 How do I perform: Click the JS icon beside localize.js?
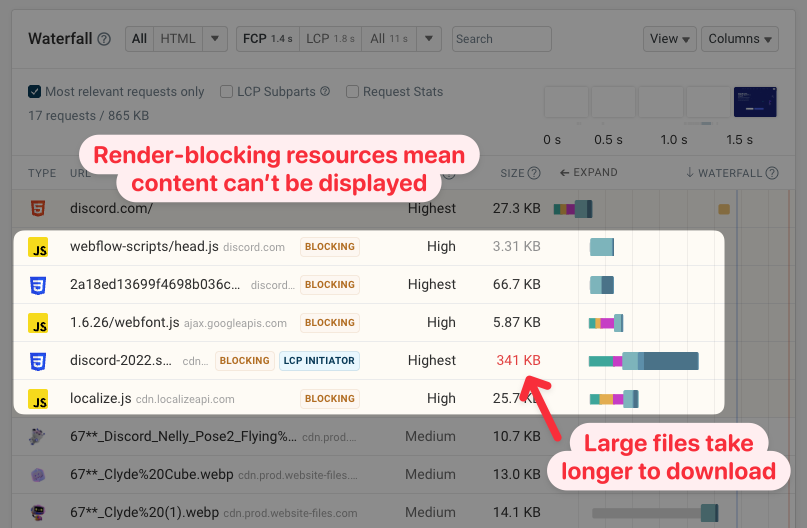coord(38,399)
